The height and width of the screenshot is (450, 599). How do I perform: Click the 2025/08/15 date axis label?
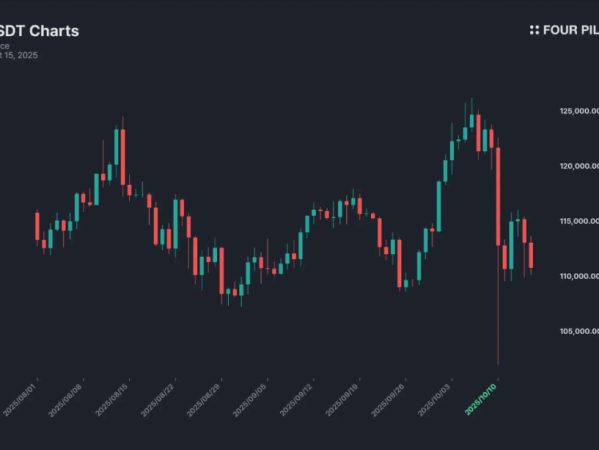[x=111, y=400]
